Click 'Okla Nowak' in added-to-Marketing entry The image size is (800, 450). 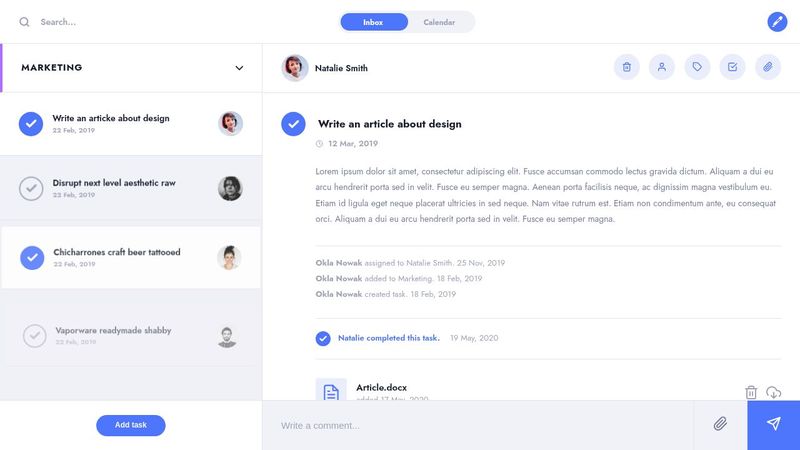[x=339, y=279]
